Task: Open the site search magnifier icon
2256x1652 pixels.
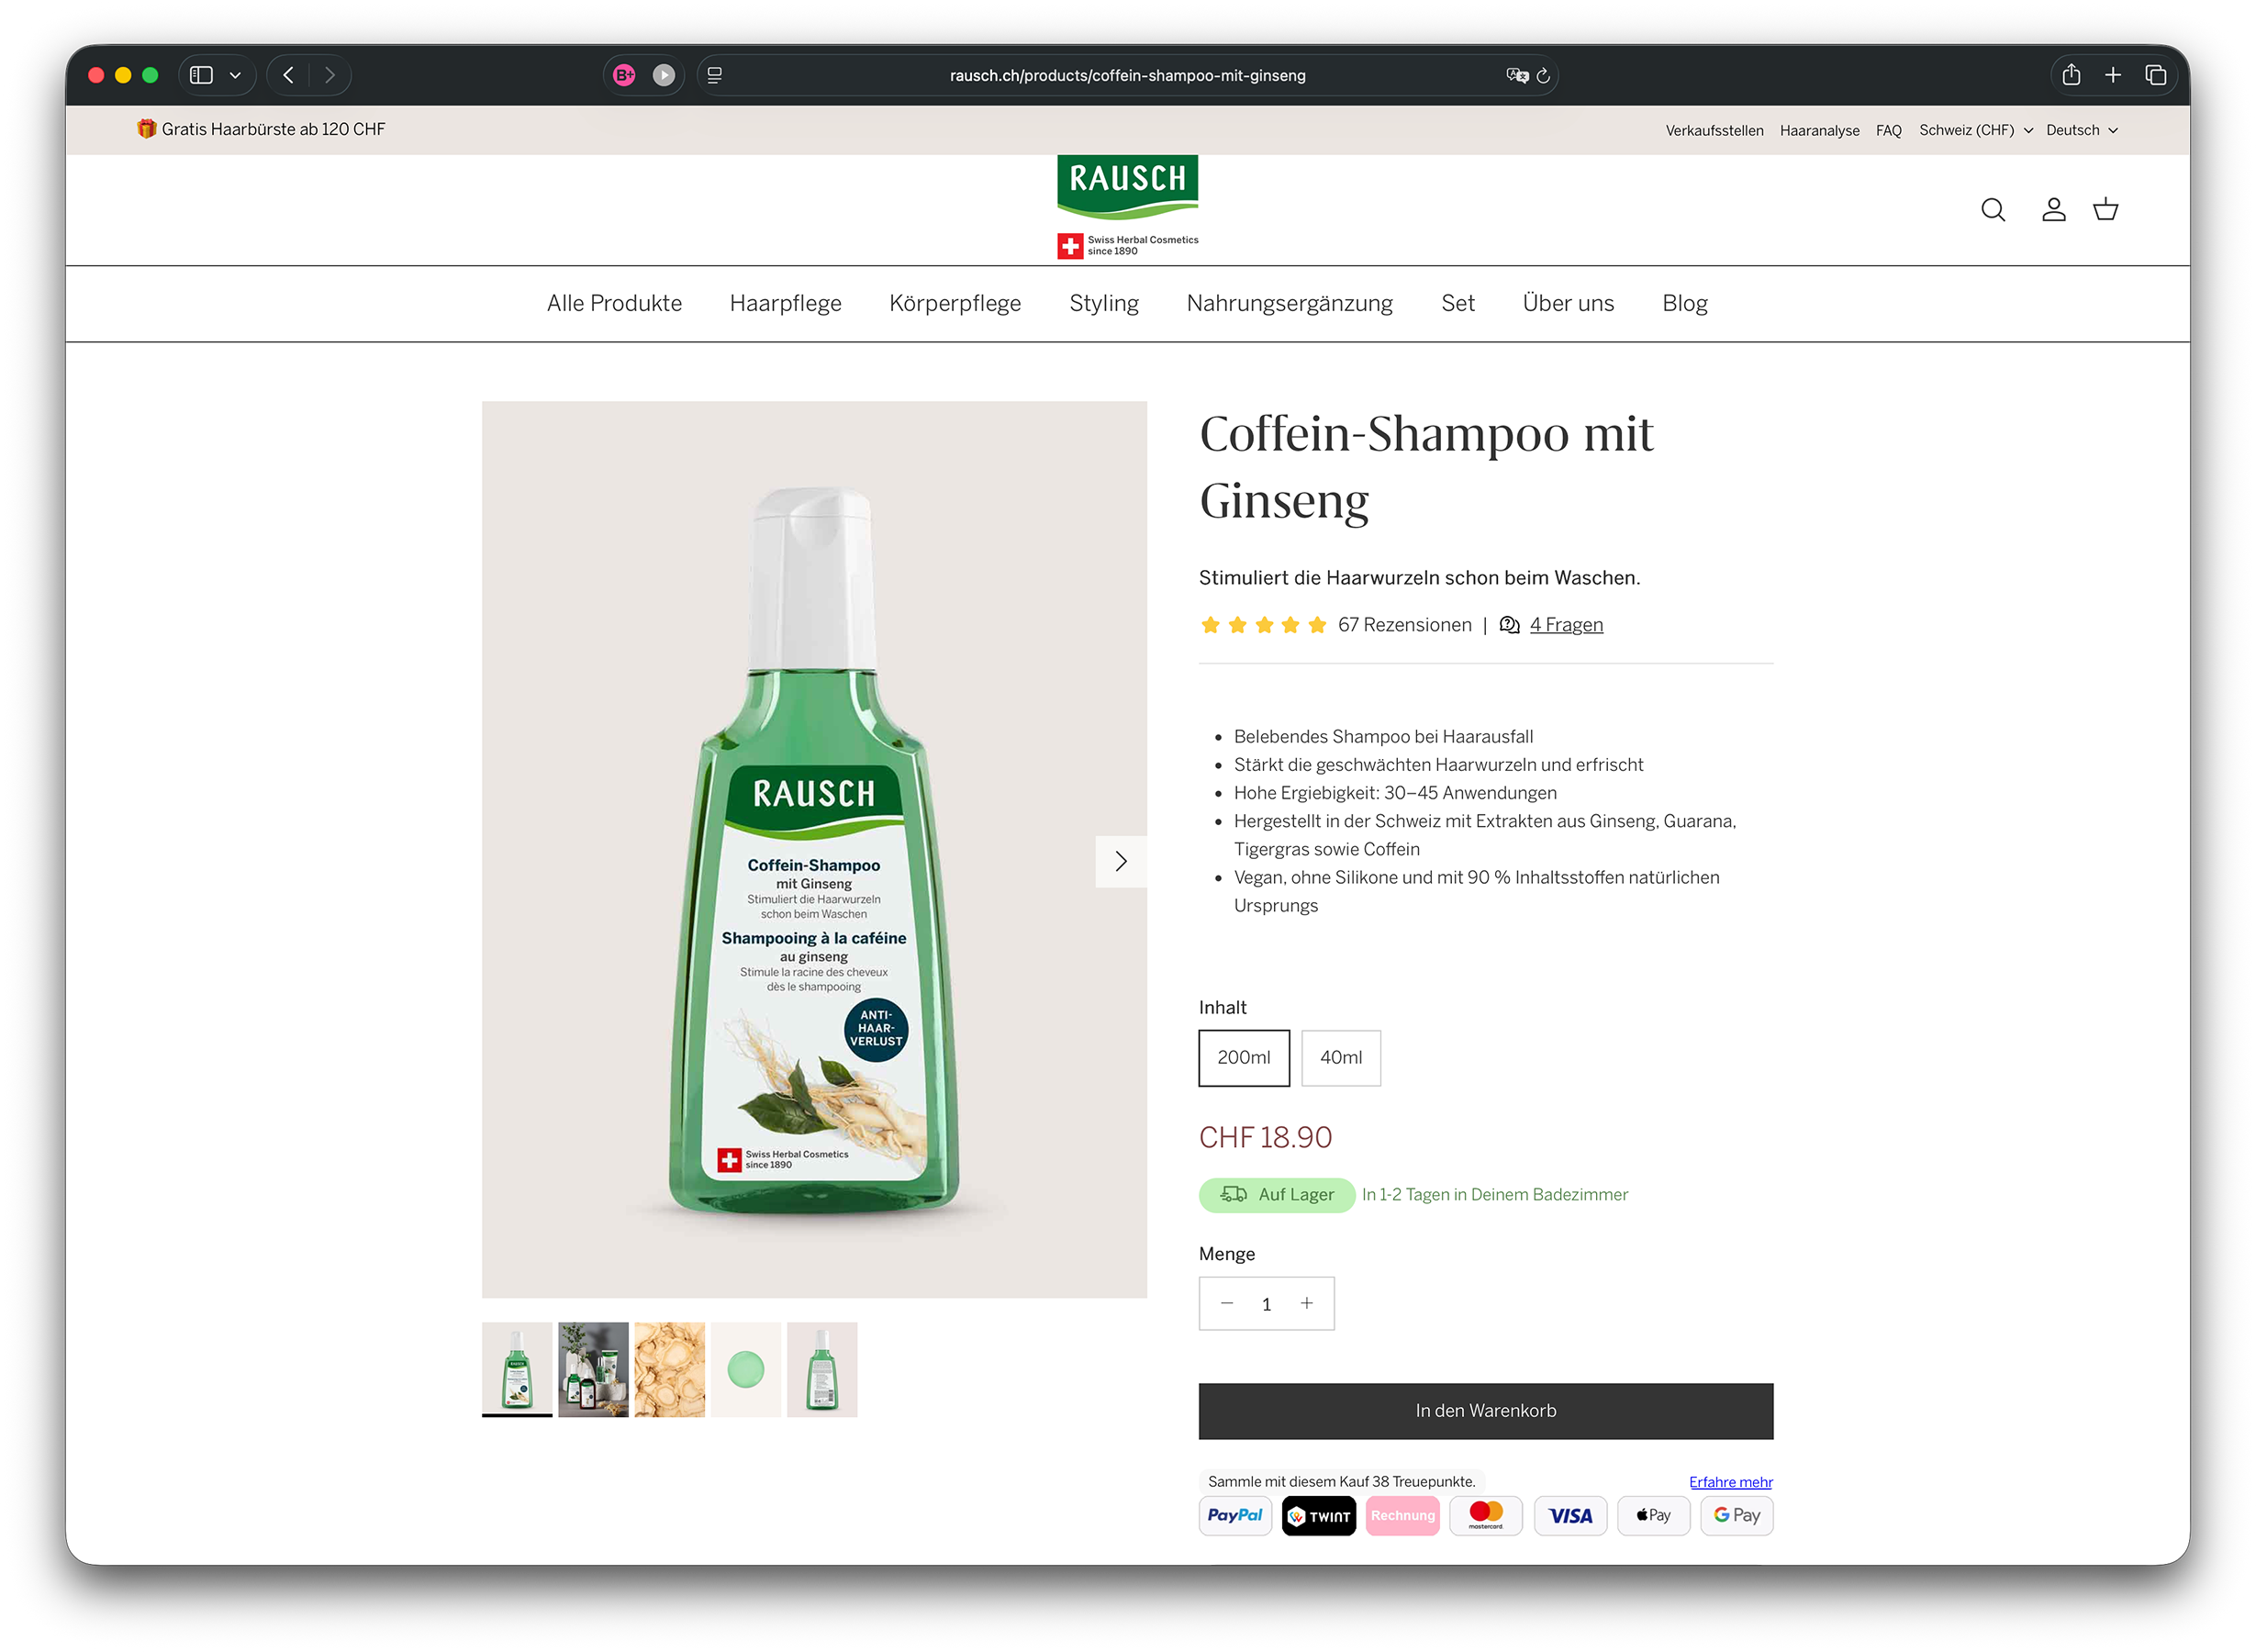Action: pos(1992,209)
